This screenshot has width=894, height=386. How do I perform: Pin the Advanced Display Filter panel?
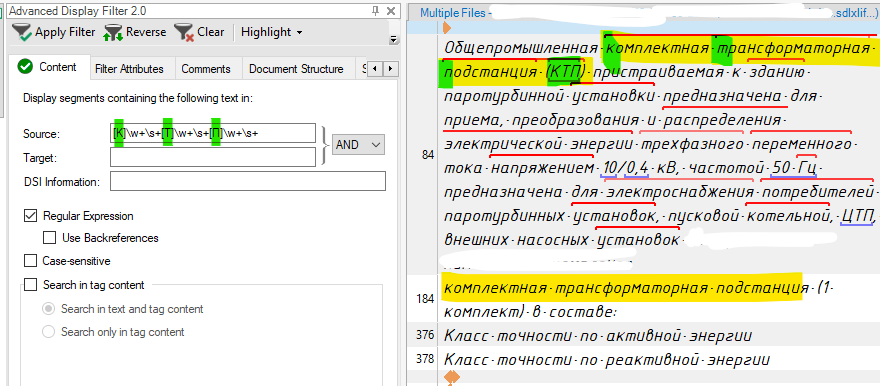coord(375,11)
